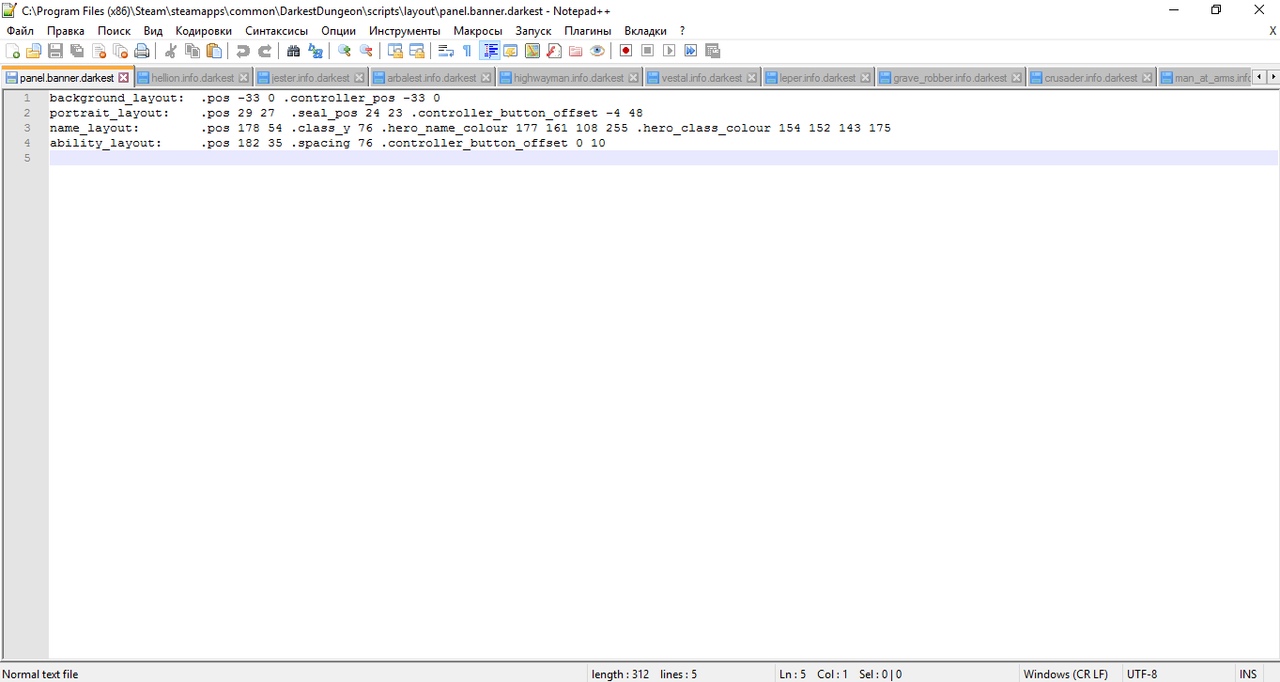Screen dimensions: 1280x682
Task: Switch to the arbalest.info.darkest tab
Action: click(x=432, y=77)
